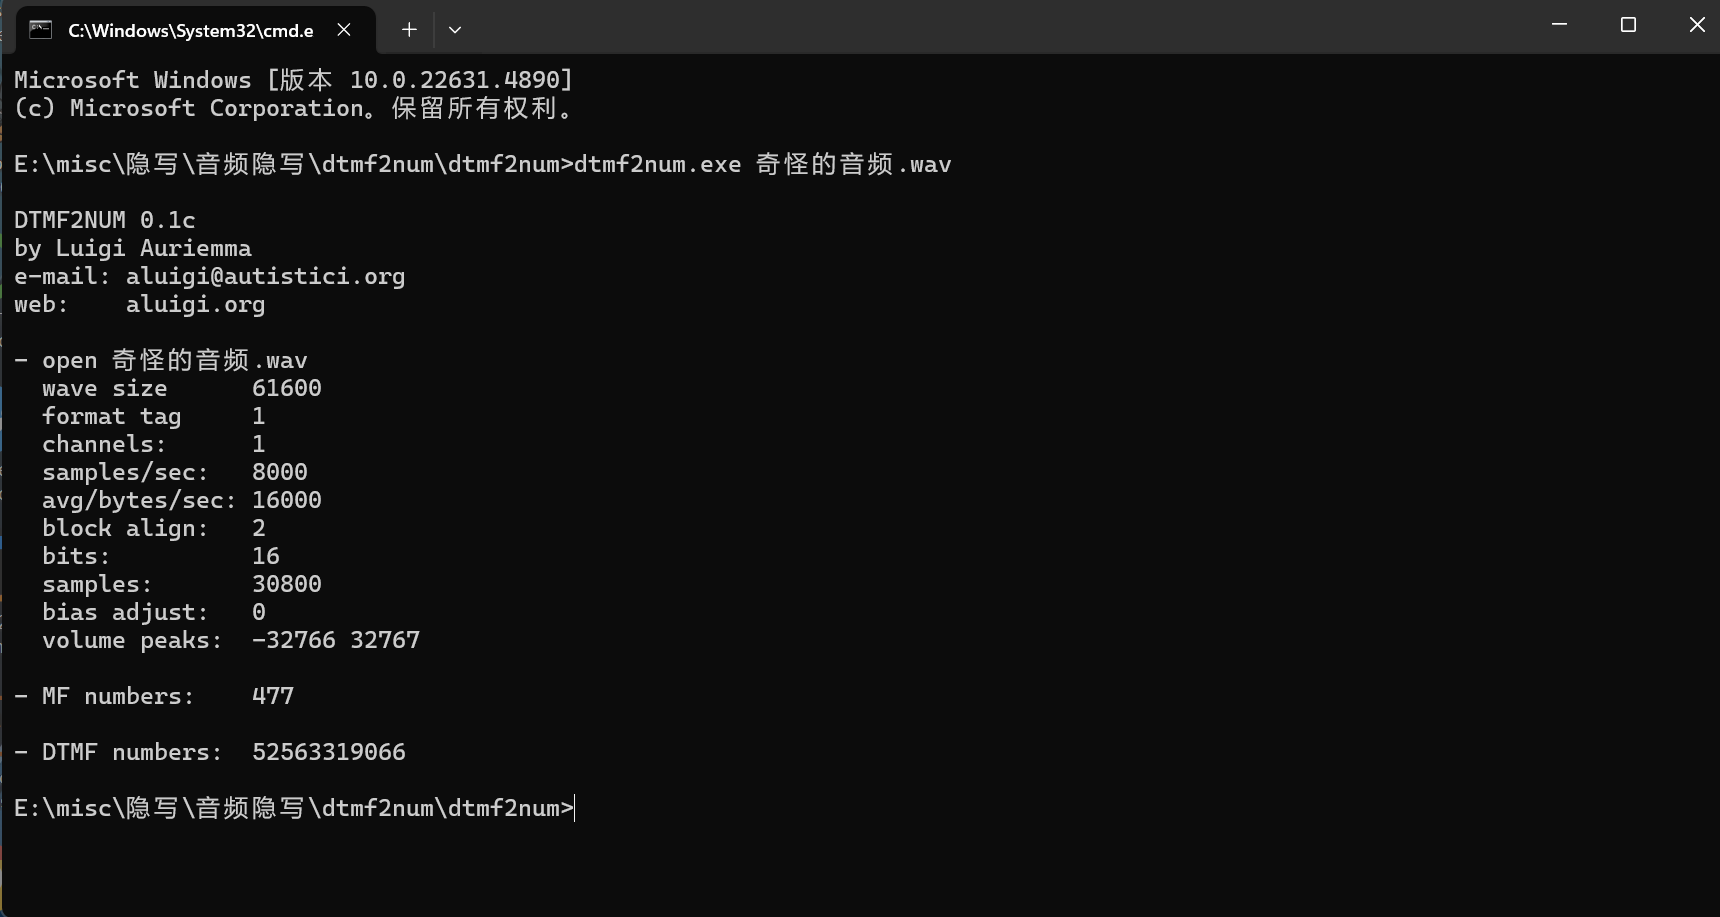Click the command prompt cursor line
The image size is (1720, 917).
point(295,808)
